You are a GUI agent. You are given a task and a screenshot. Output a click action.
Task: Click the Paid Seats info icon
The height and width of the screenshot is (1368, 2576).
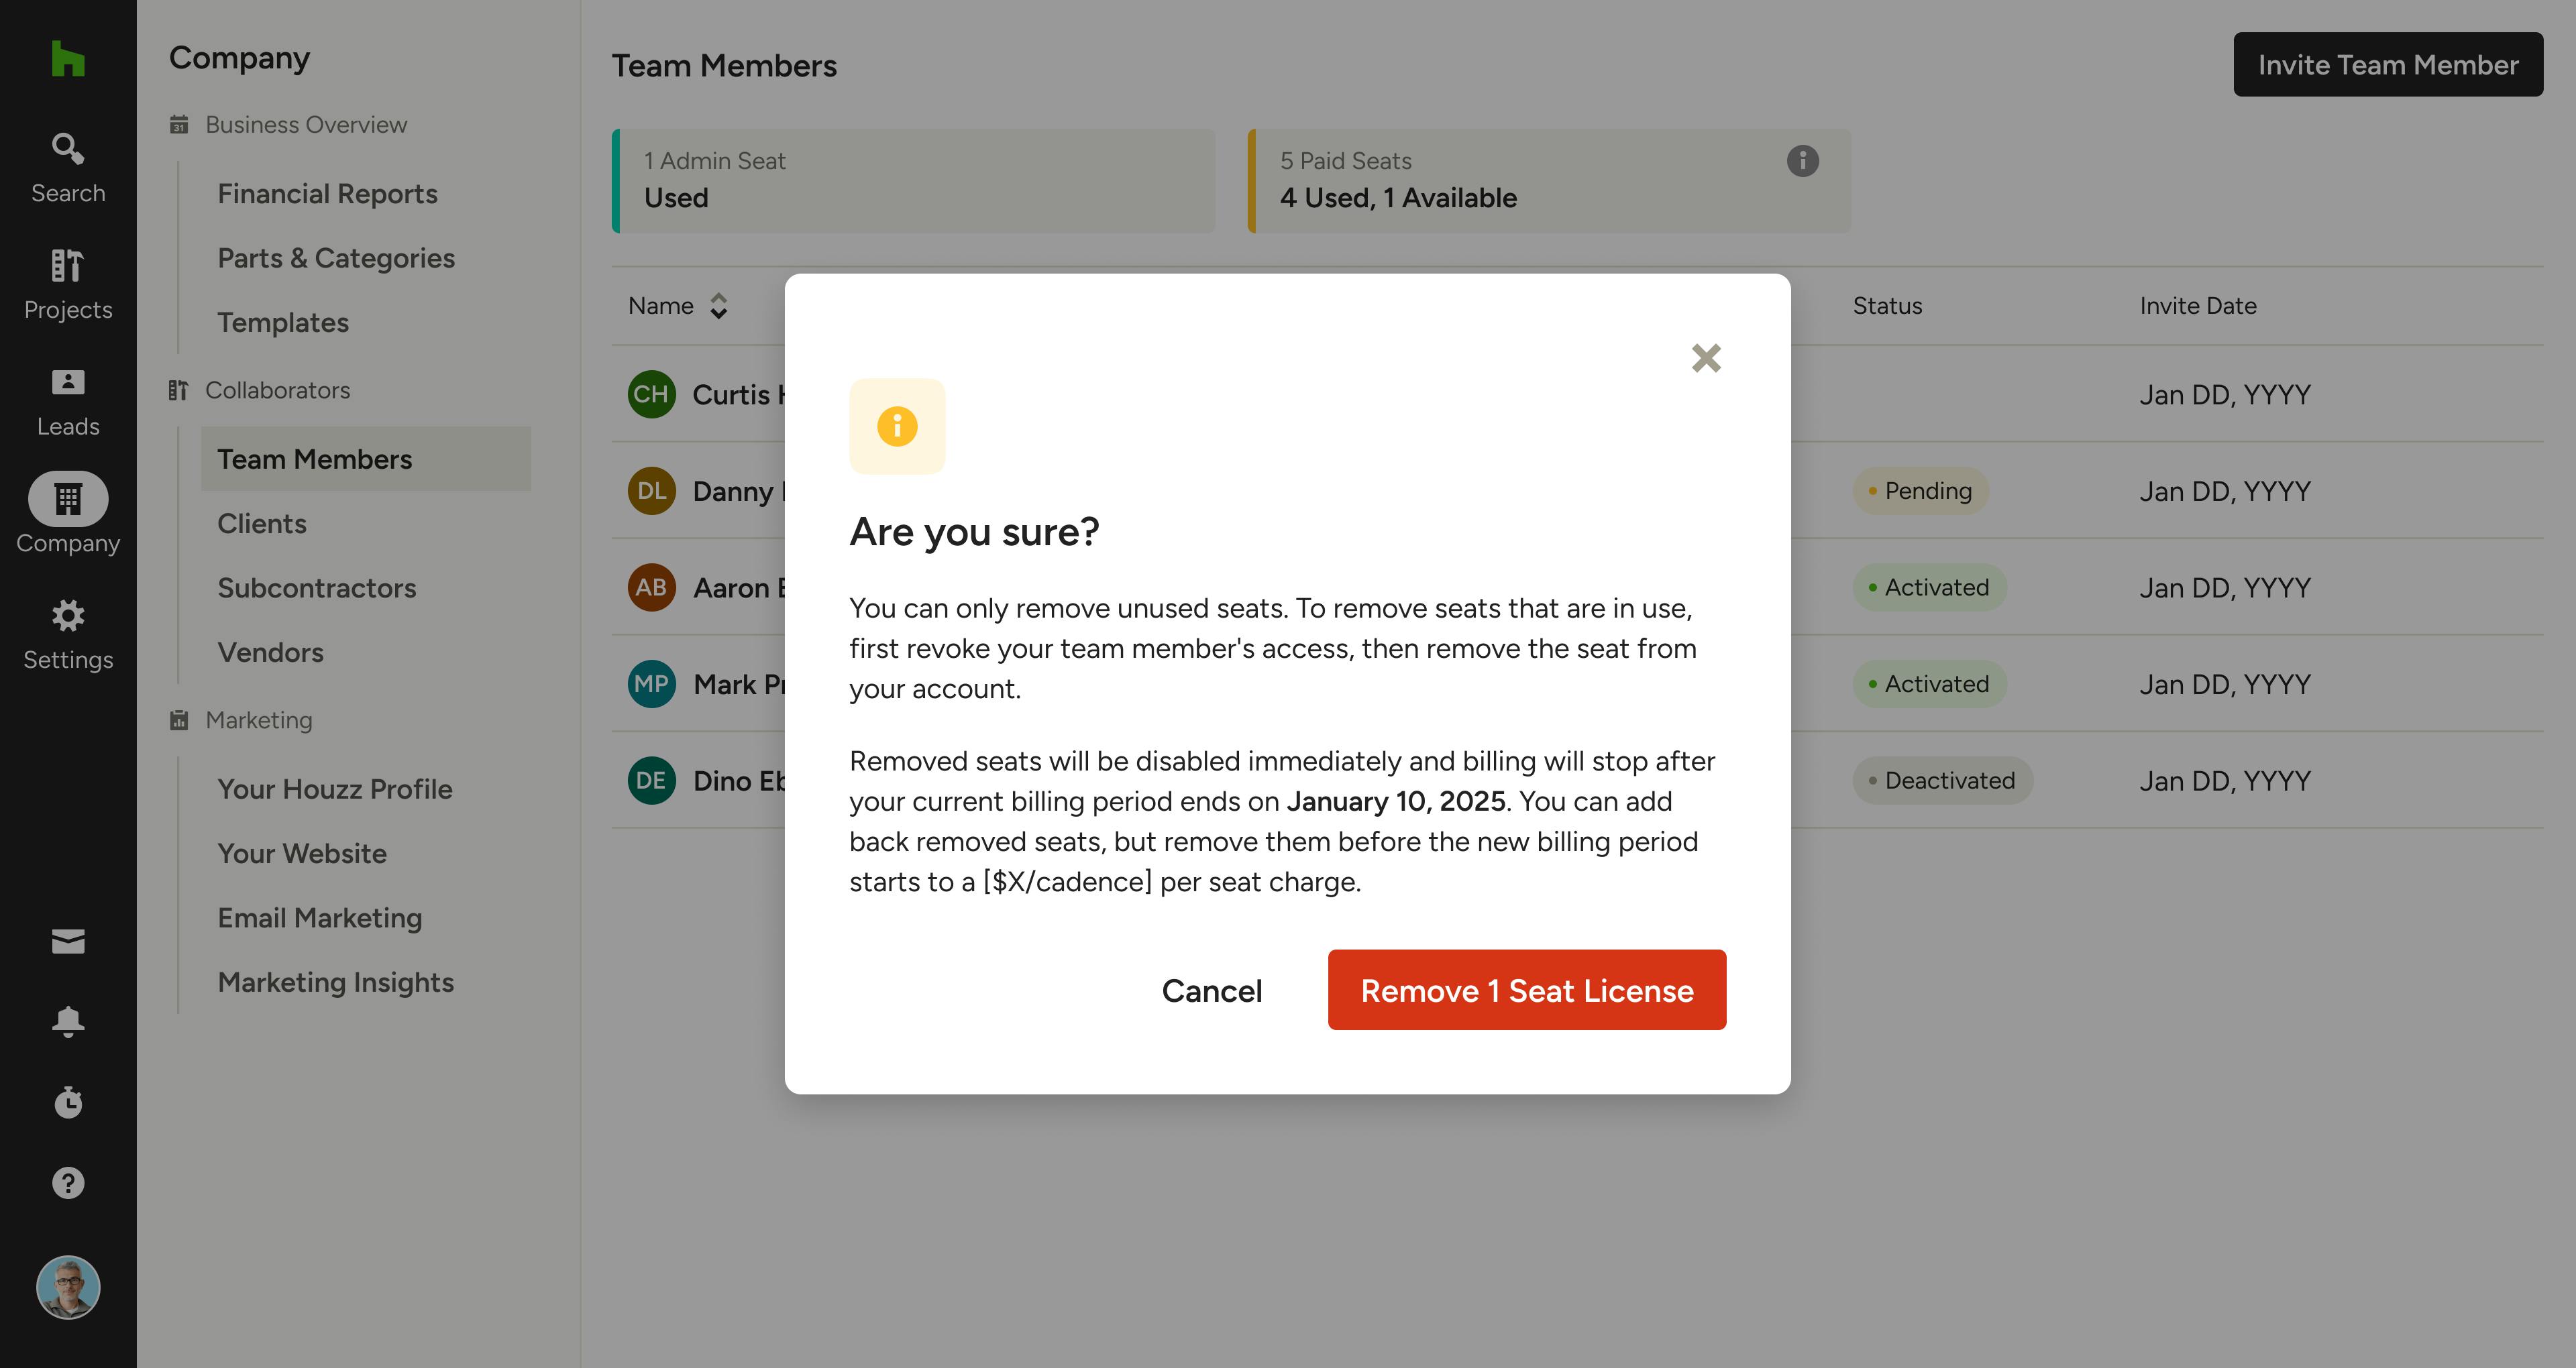[1802, 161]
